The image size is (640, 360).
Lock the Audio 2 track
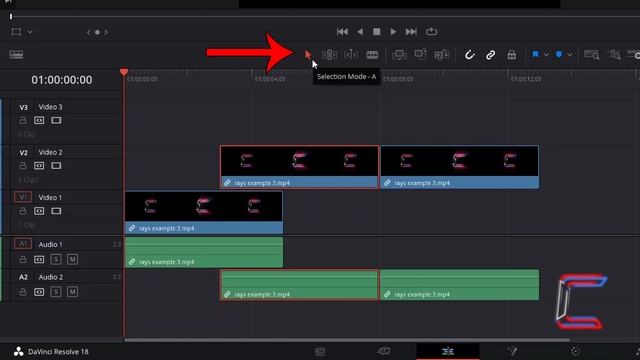coord(23,292)
